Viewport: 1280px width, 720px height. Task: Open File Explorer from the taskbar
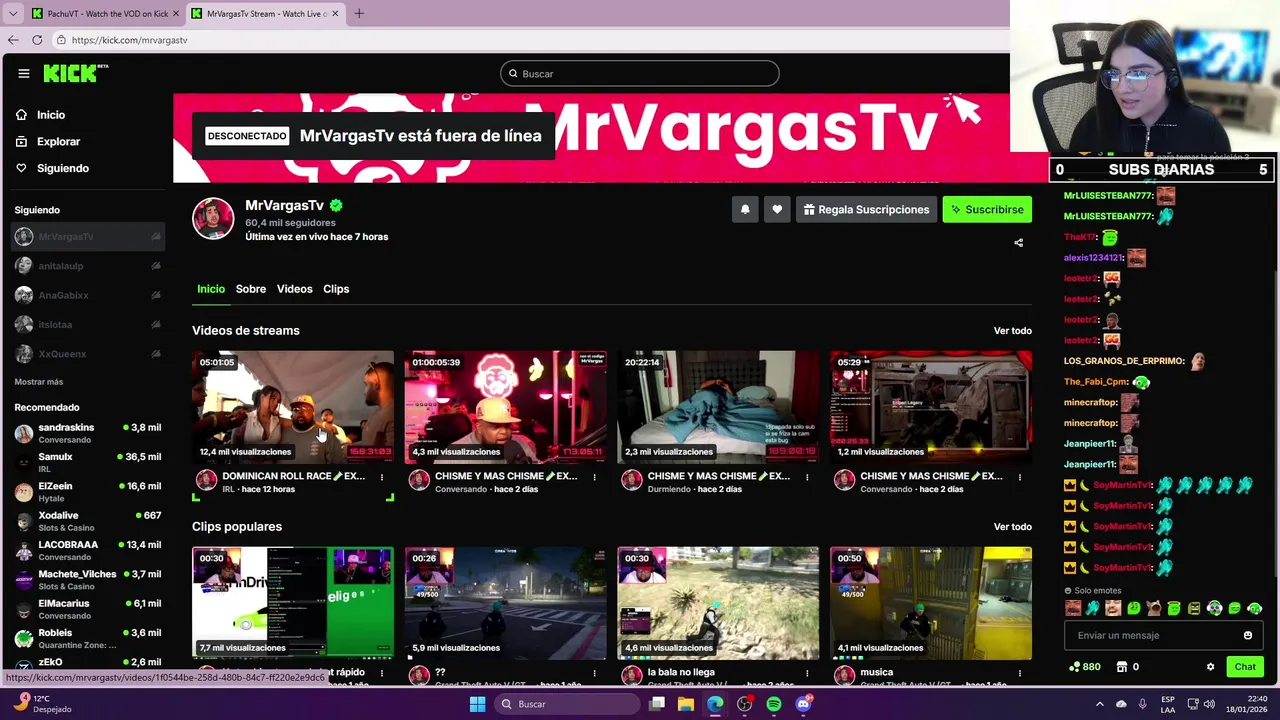[x=686, y=704]
